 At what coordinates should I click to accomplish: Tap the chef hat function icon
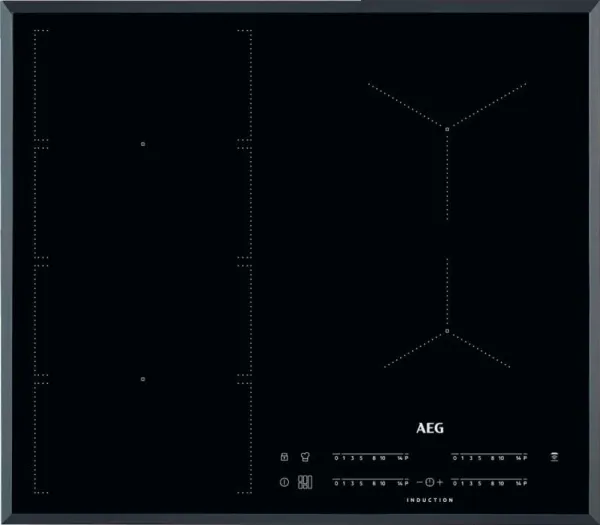tap(304, 457)
